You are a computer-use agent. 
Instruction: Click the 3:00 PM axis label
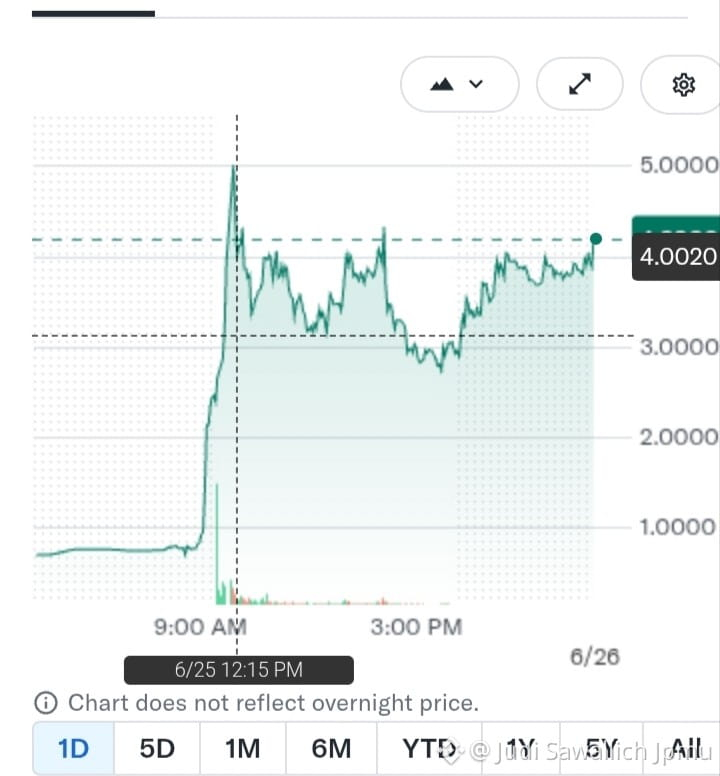pos(416,627)
